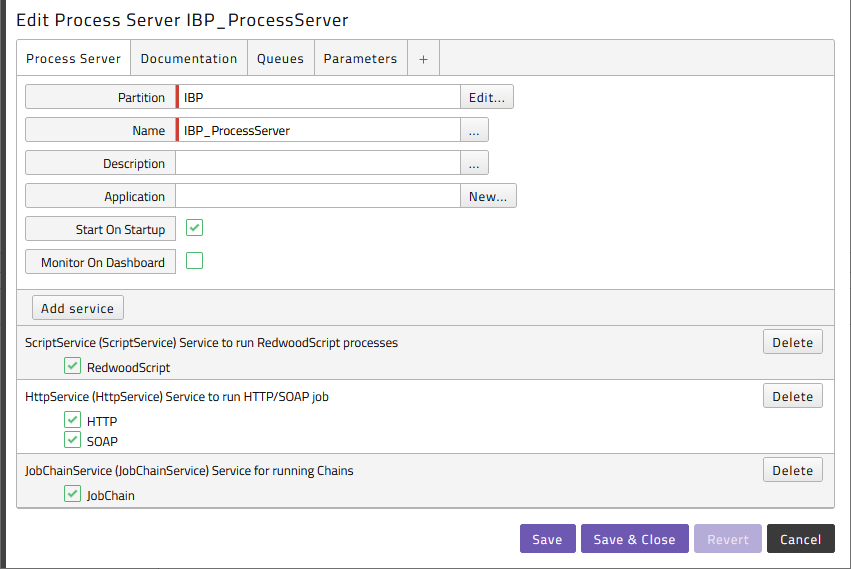The height and width of the screenshot is (569, 851).
Task: Click the New... button for Application
Action: pos(488,196)
